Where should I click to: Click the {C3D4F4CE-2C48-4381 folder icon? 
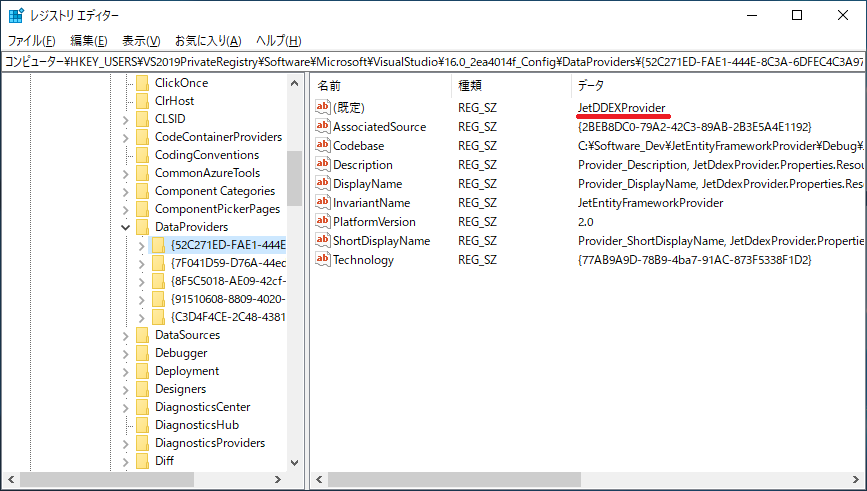click(158, 317)
